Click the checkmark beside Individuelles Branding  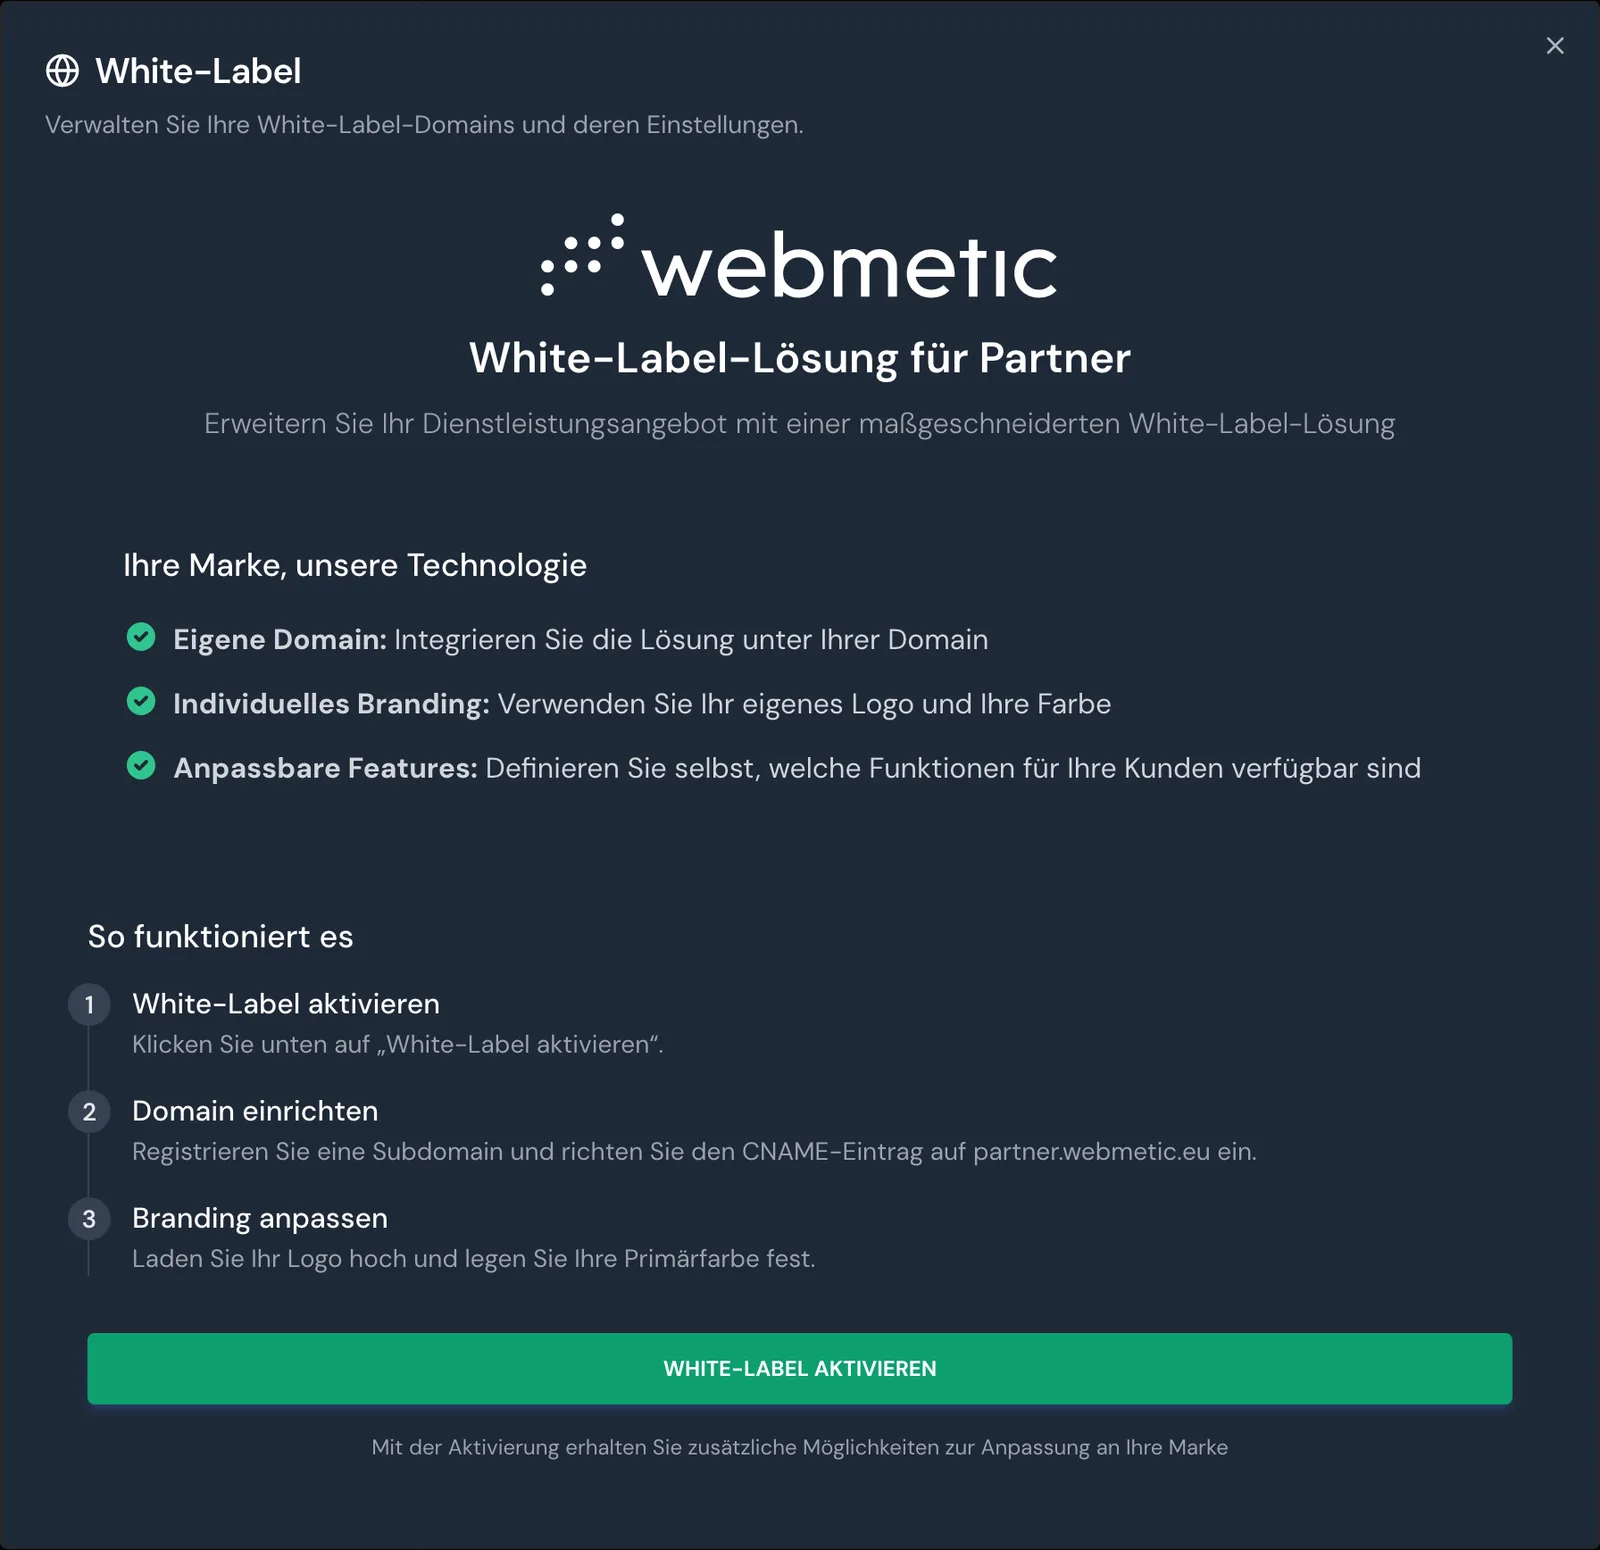[141, 701]
